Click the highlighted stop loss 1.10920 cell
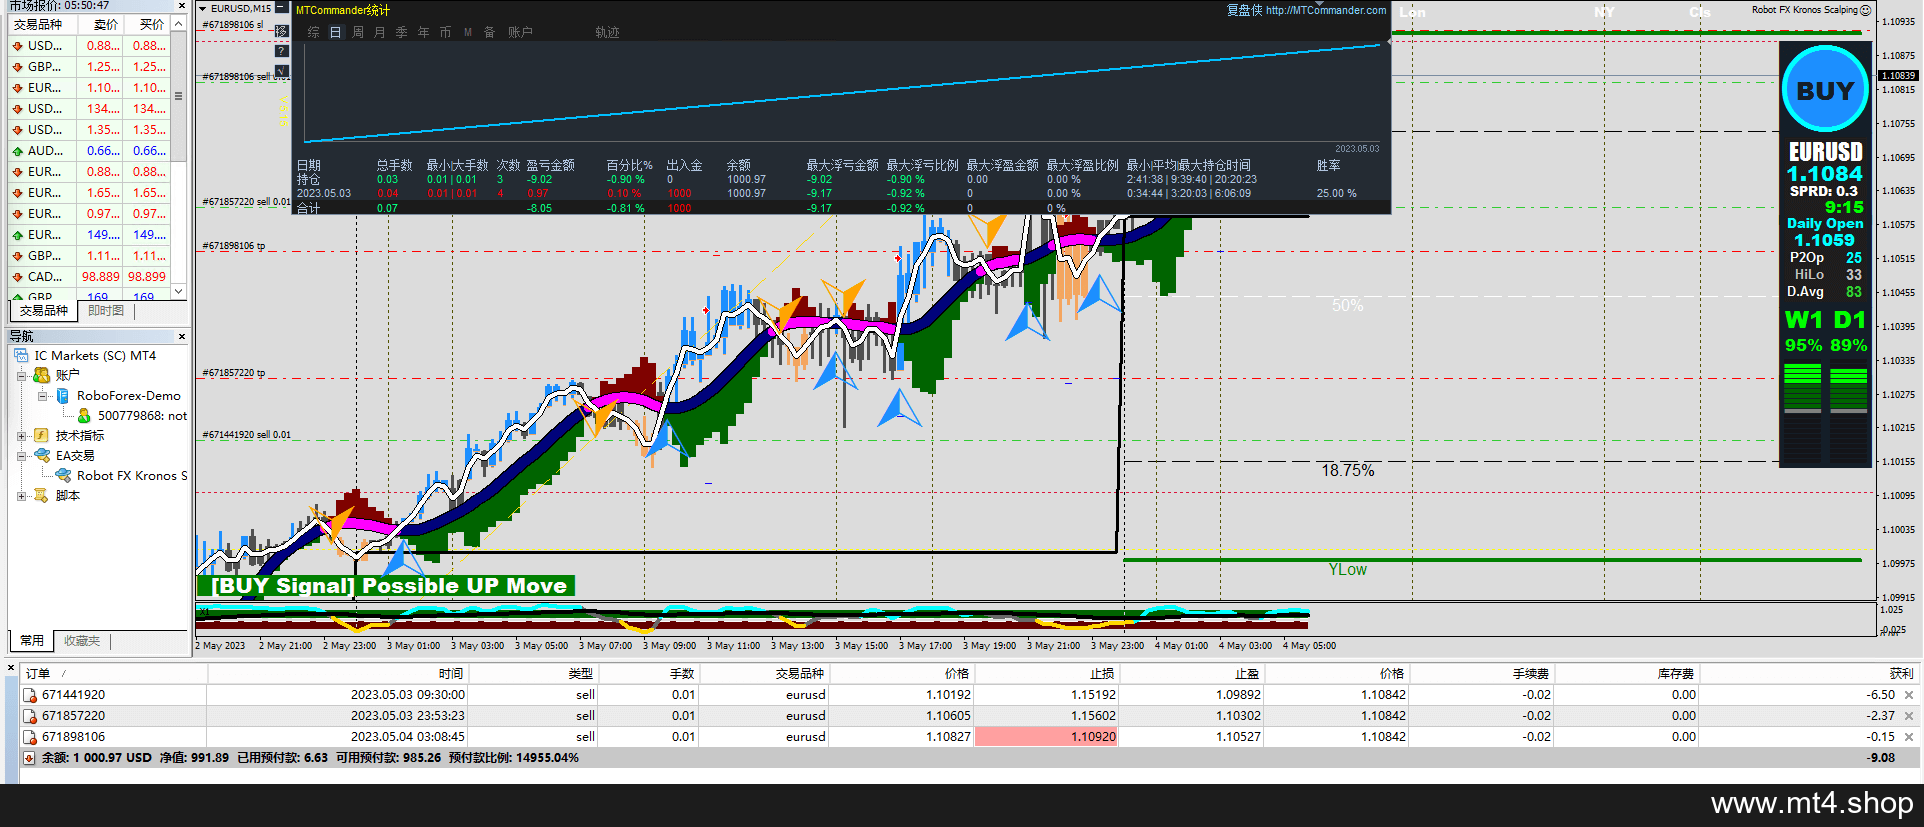 1046,737
